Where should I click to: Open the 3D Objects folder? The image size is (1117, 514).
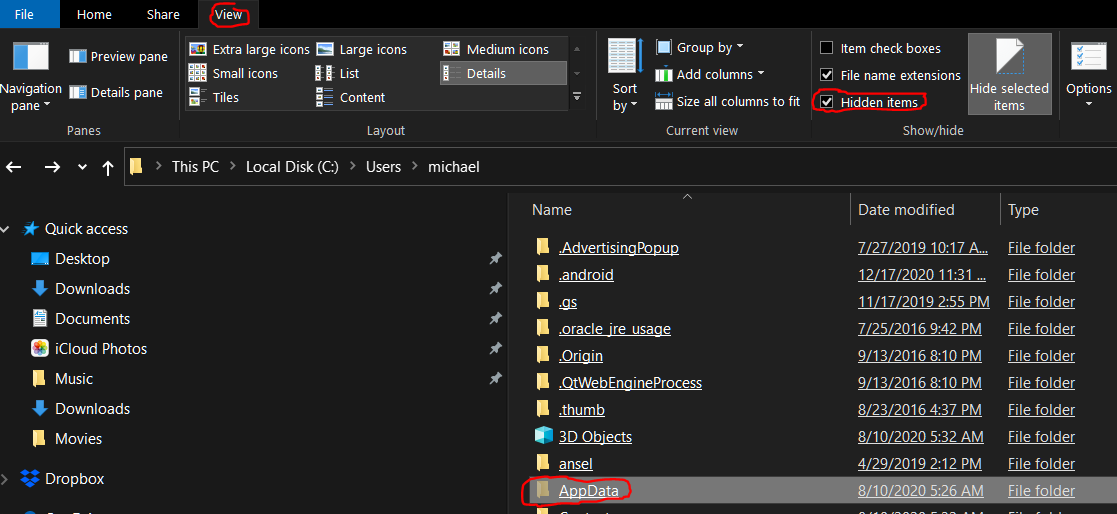tap(595, 437)
